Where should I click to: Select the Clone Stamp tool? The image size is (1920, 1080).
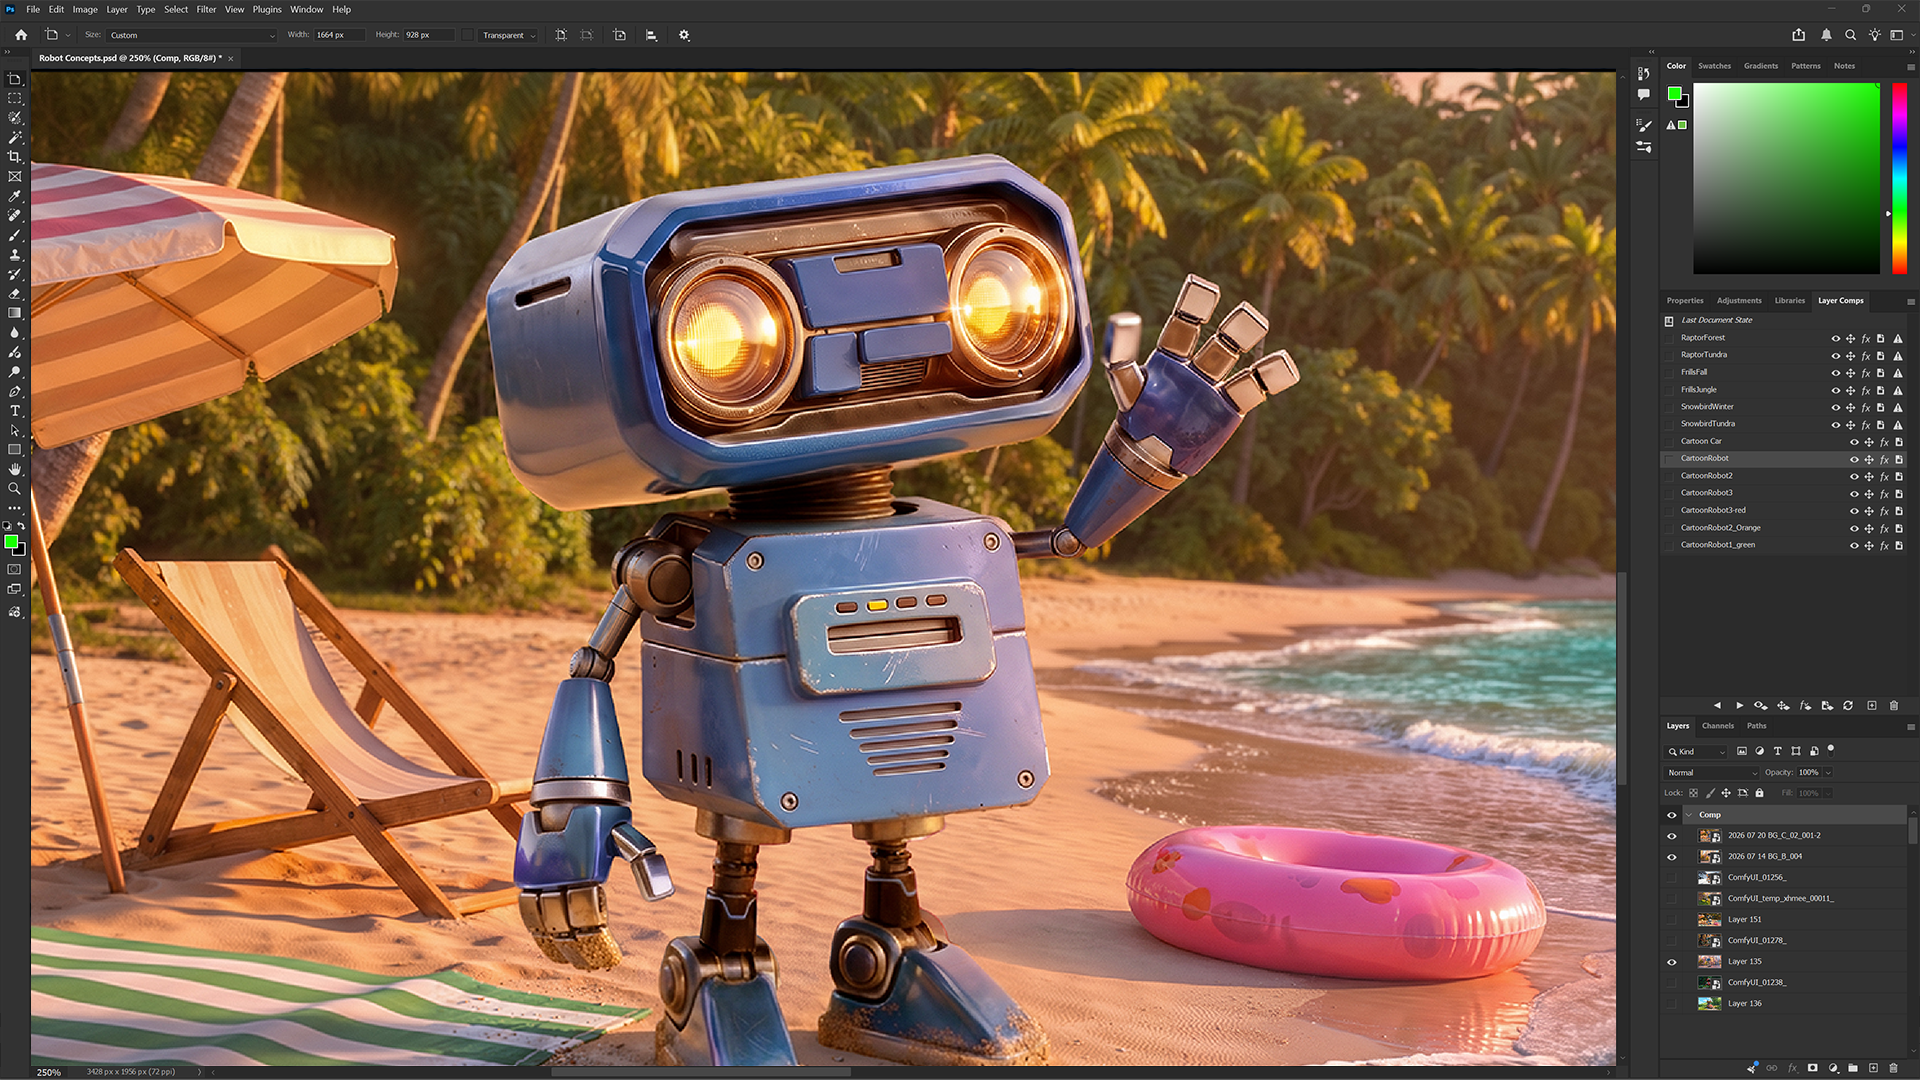15,255
